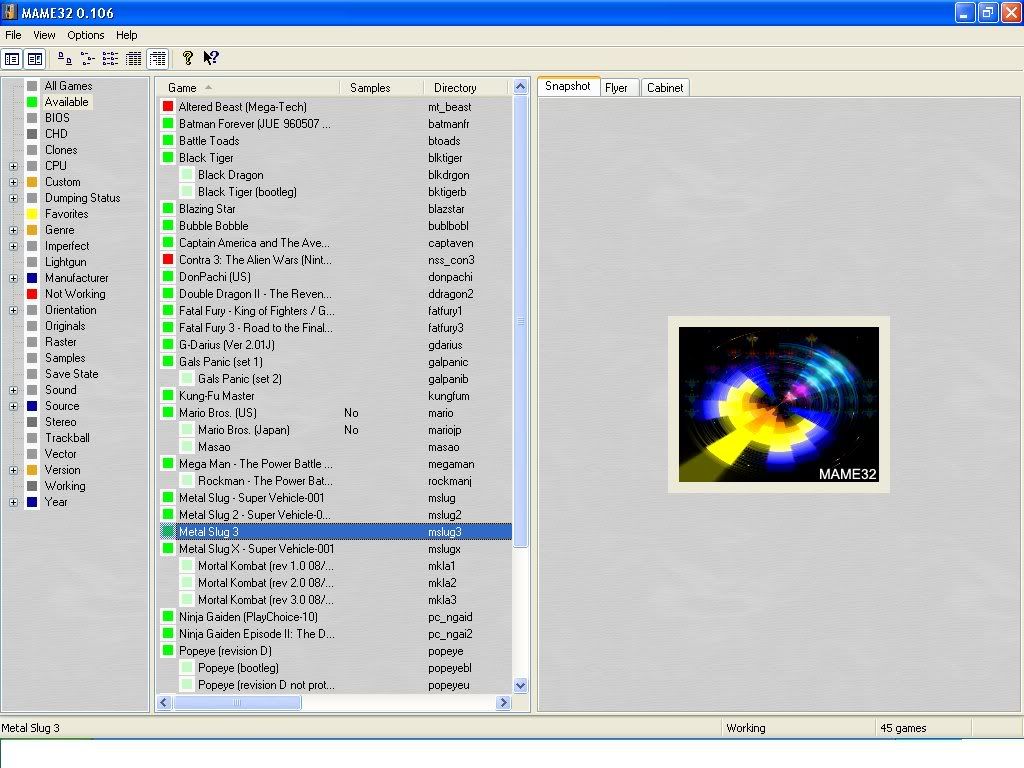The width and height of the screenshot is (1024, 768).
Task: Click the Originals folder icon
Action: coord(31,326)
